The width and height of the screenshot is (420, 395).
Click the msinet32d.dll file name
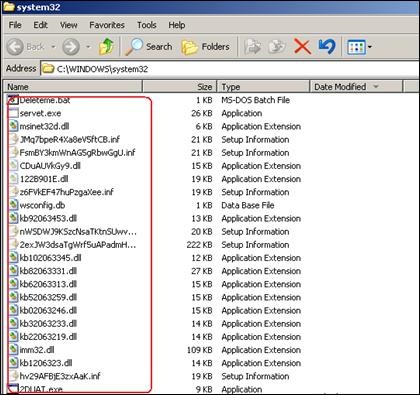tap(44, 126)
